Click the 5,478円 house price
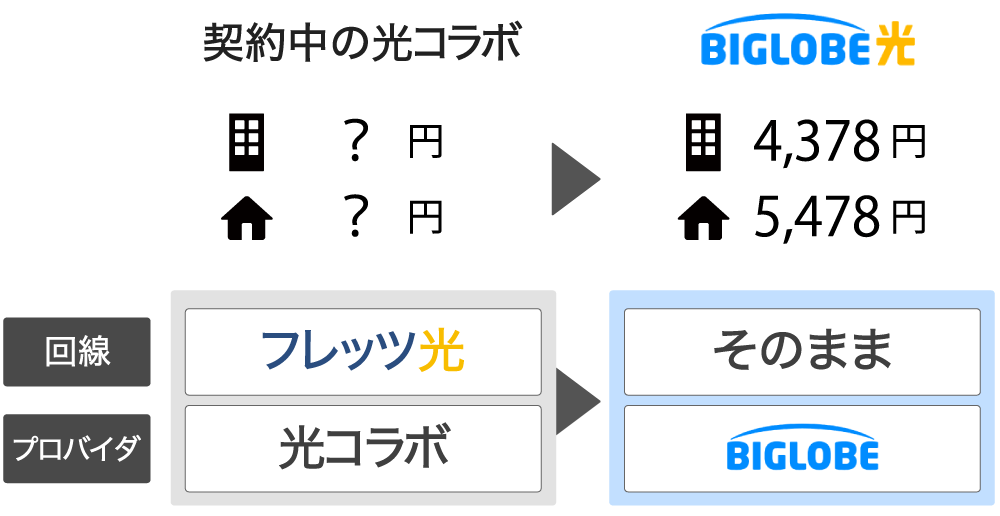 point(839,217)
